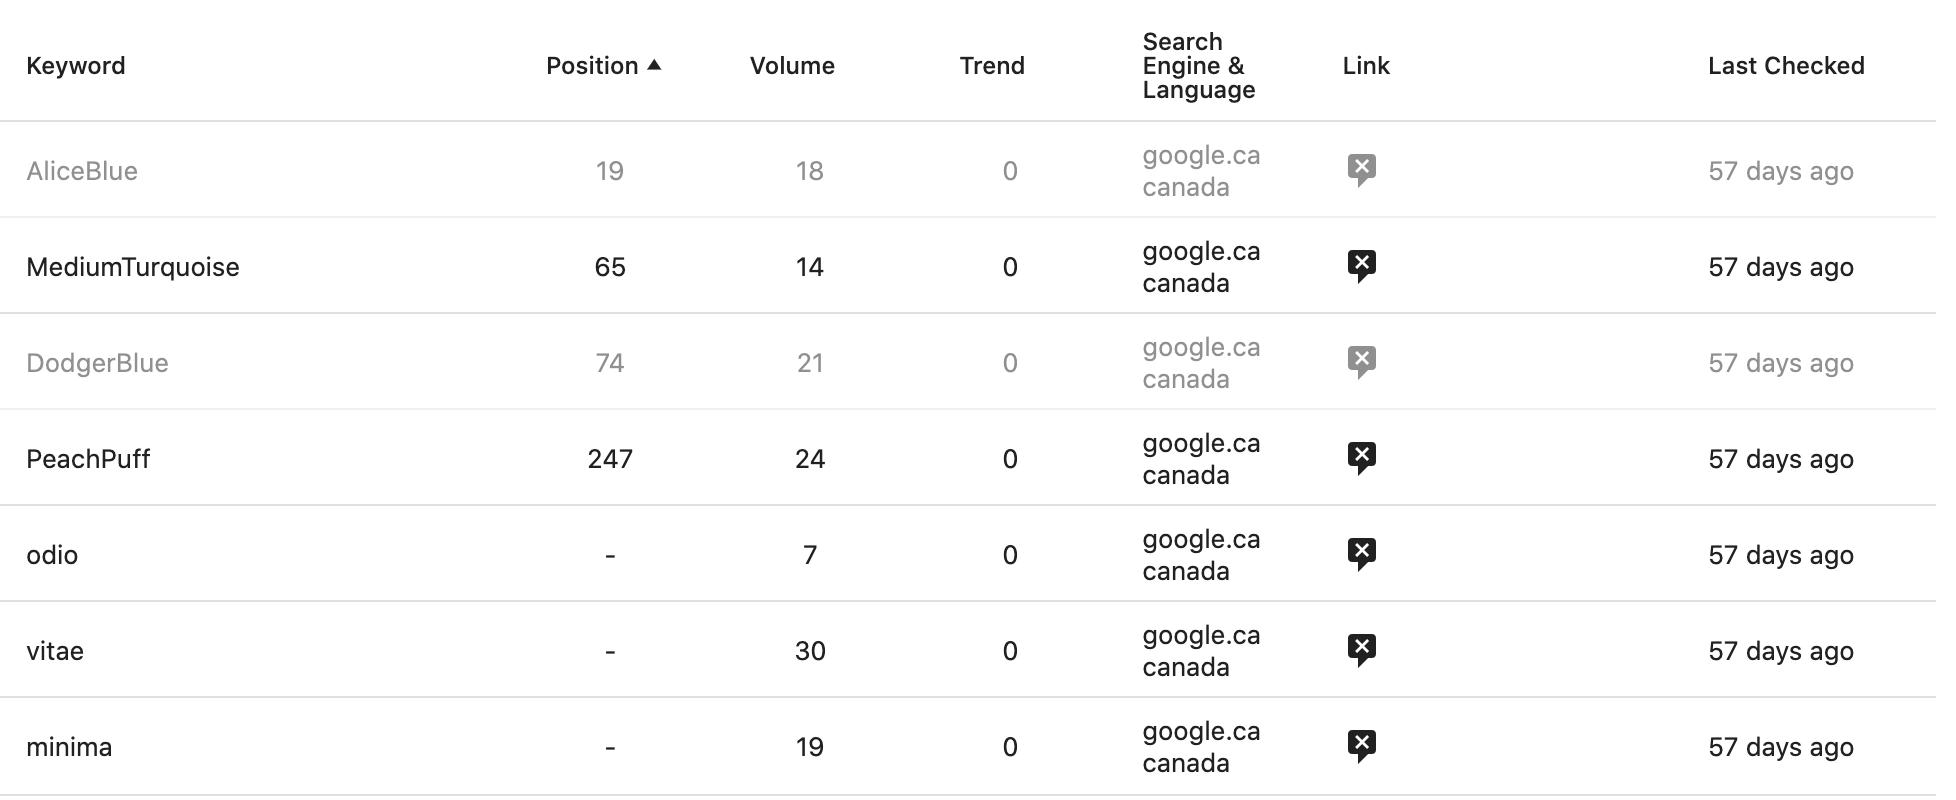Viewport: 1956px width, 800px height.
Task: Open the PeachPuff keyword
Action: (x=88, y=459)
